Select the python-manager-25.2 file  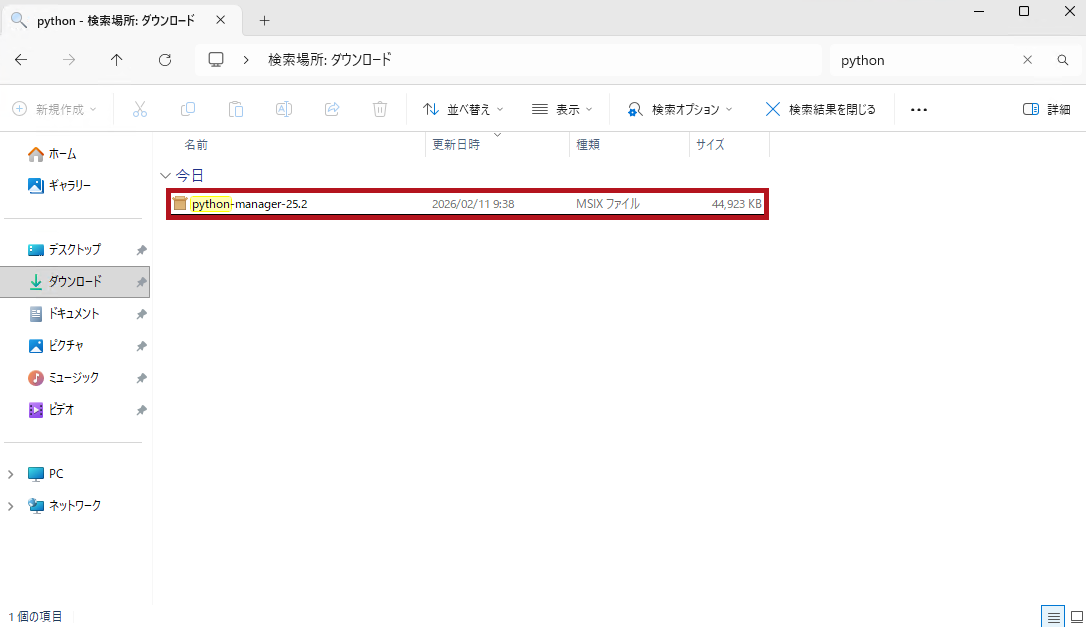[x=256, y=204]
